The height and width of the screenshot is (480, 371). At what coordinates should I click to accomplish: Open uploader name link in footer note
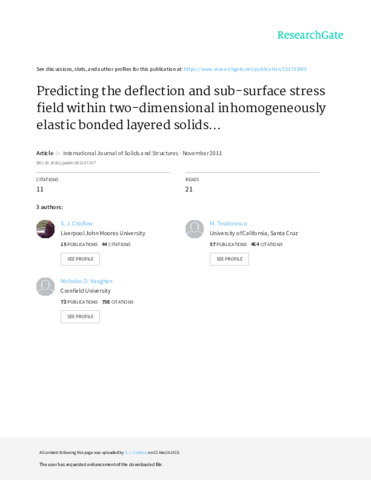[136, 452]
